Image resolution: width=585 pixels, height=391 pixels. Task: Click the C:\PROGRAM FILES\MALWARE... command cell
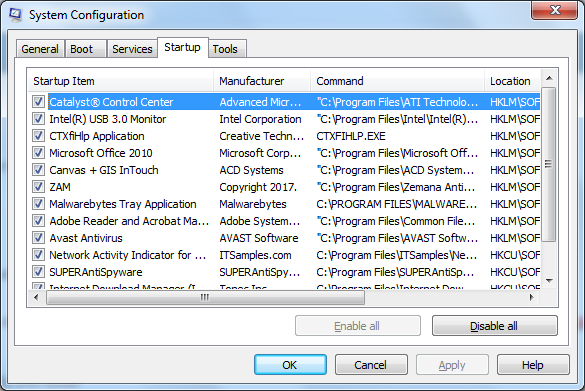click(x=397, y=204)
